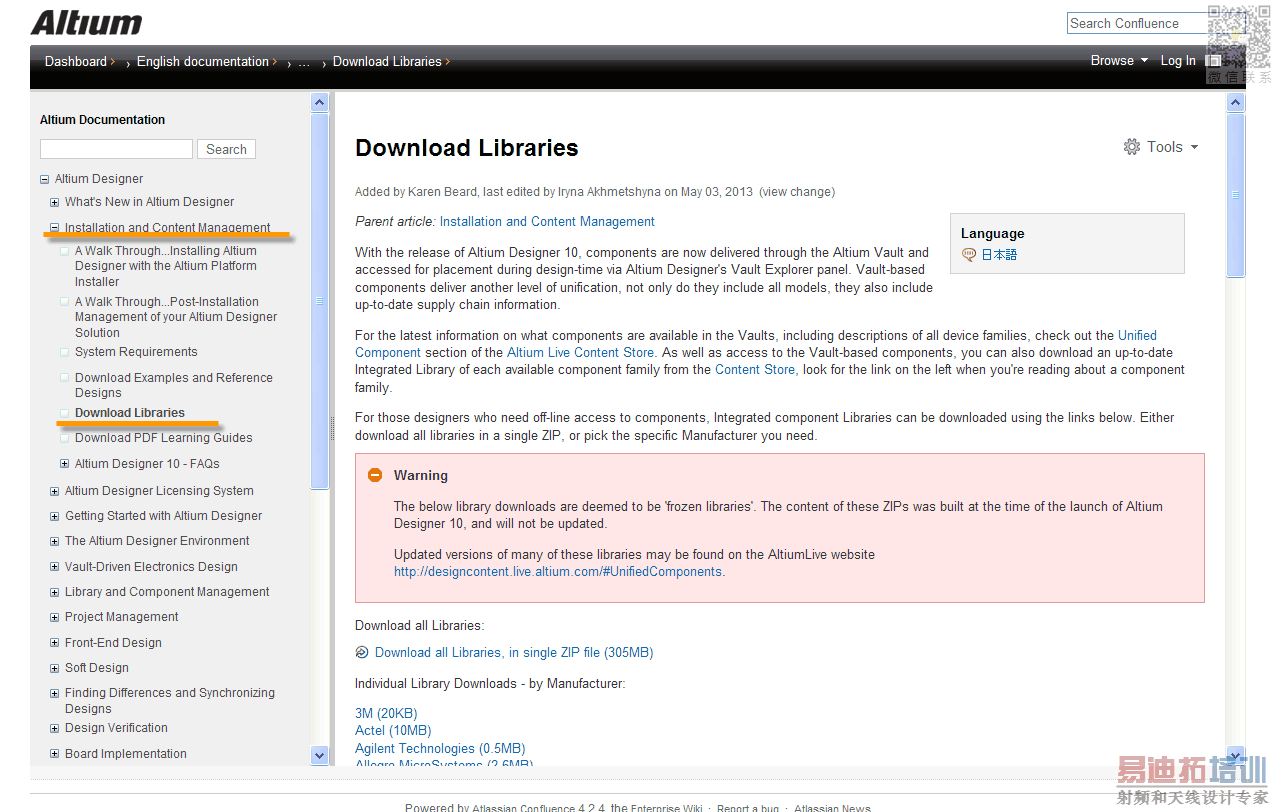Click the sidebar splitter handle
Image resolution: width=1276 pixels, height=812 pixels.
332,429
